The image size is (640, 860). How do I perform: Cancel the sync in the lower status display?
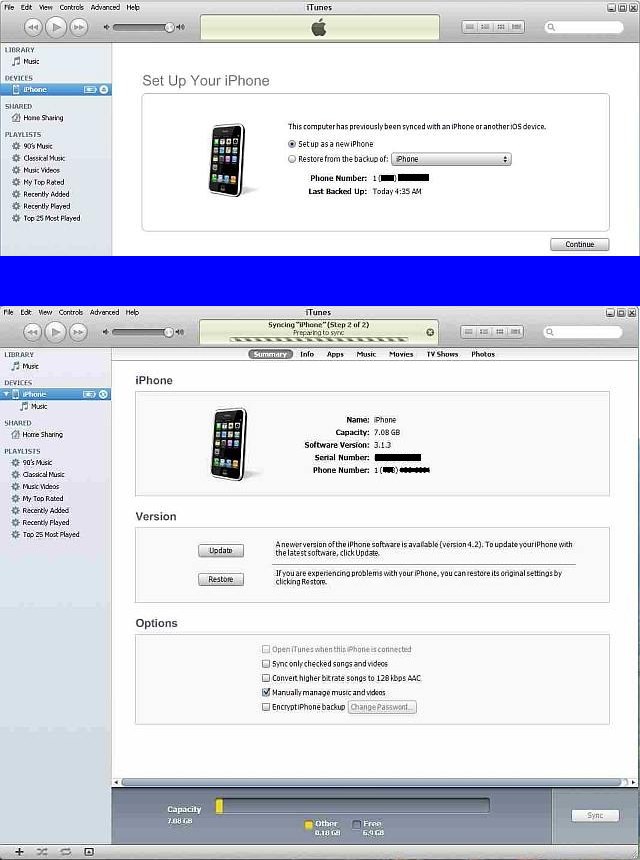click(430, 332)
